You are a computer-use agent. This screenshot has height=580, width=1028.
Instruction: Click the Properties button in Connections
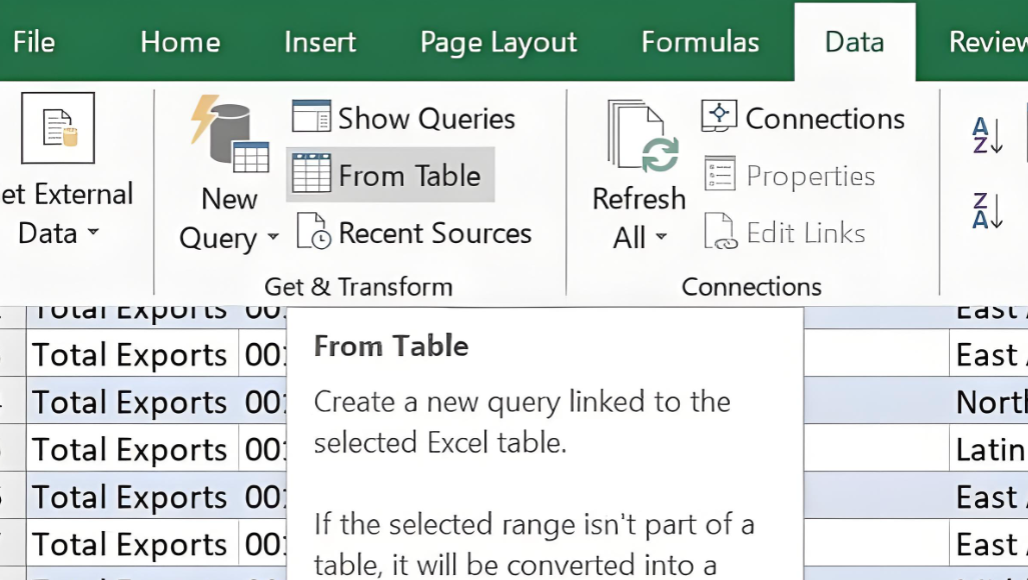pyautogui.click(x=790, y=176)
